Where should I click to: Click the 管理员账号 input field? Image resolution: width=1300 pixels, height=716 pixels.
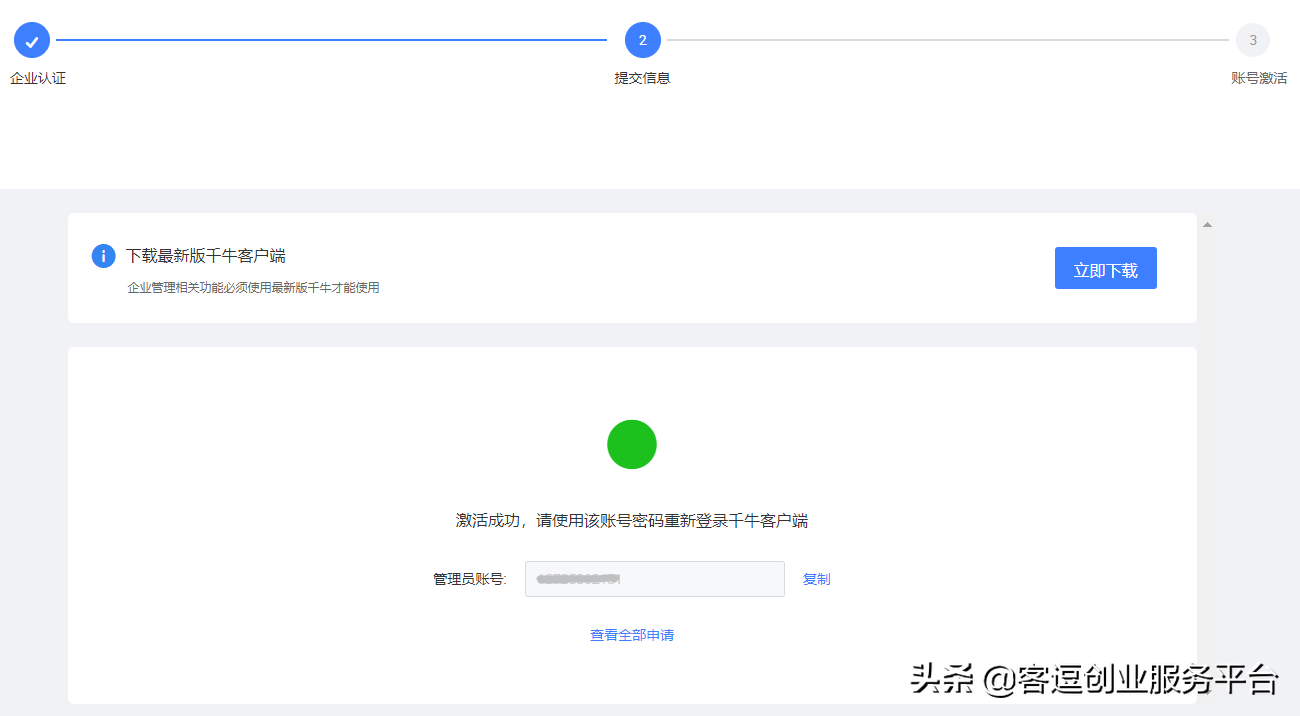[655, 579]
